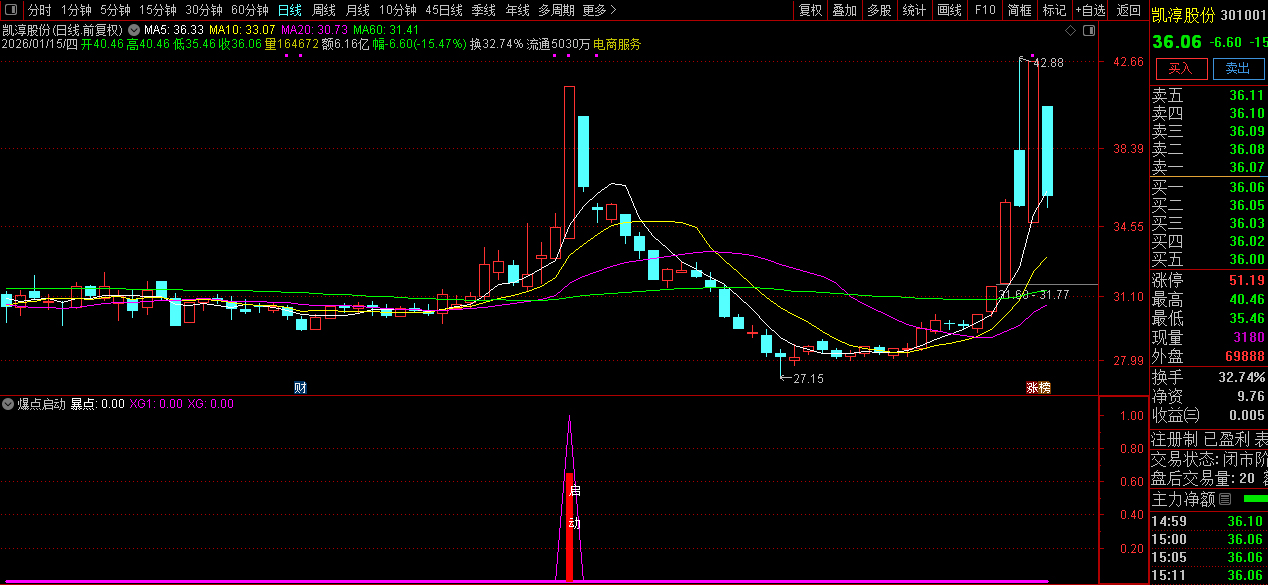1268x585 pixels.
Task: Expand the 爆点启动 indicator dropdown arrow
Action: (x=8, y=404)
